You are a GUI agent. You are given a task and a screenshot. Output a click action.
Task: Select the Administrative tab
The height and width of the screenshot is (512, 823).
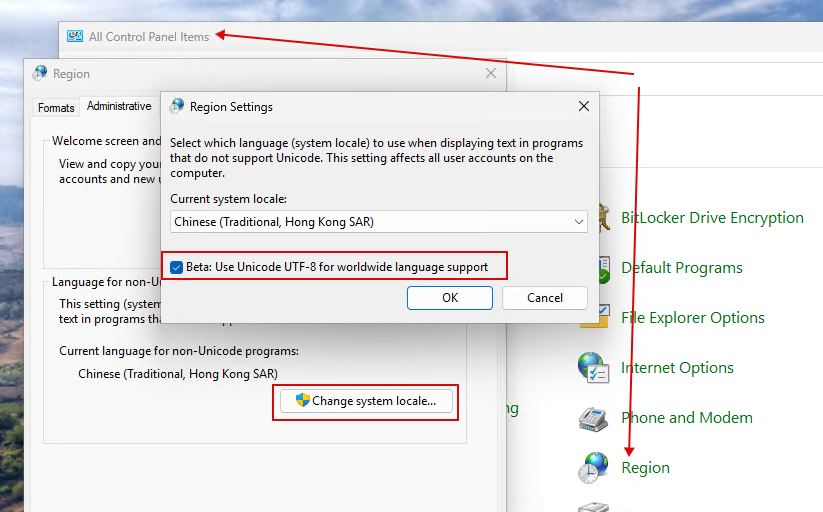119,106
